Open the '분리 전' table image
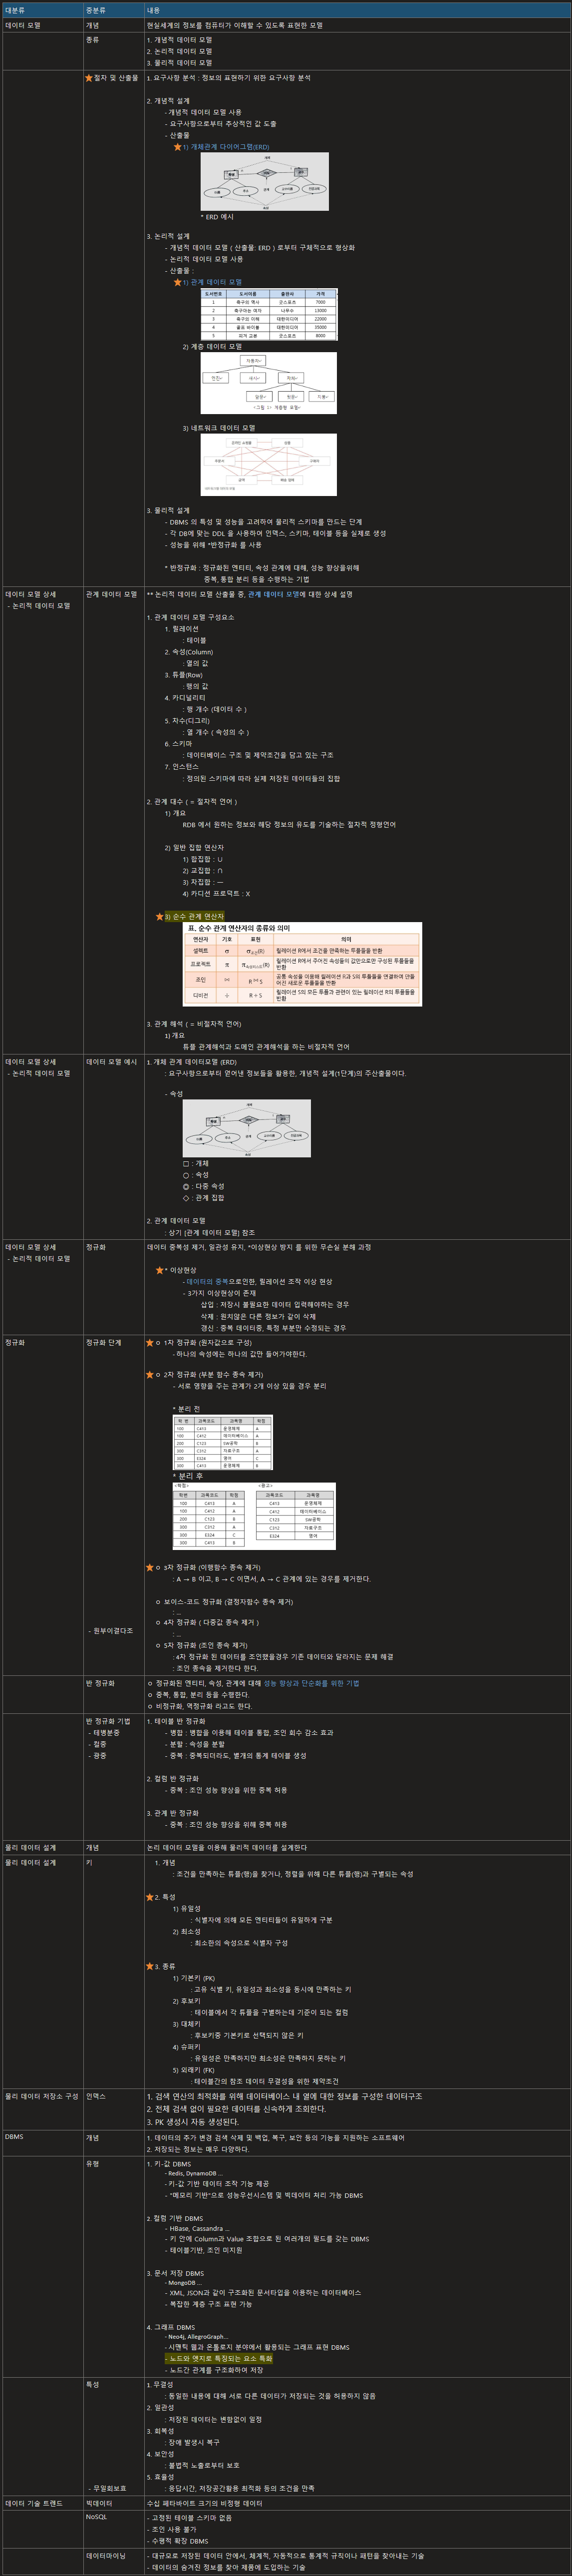 click(223, 1441)
